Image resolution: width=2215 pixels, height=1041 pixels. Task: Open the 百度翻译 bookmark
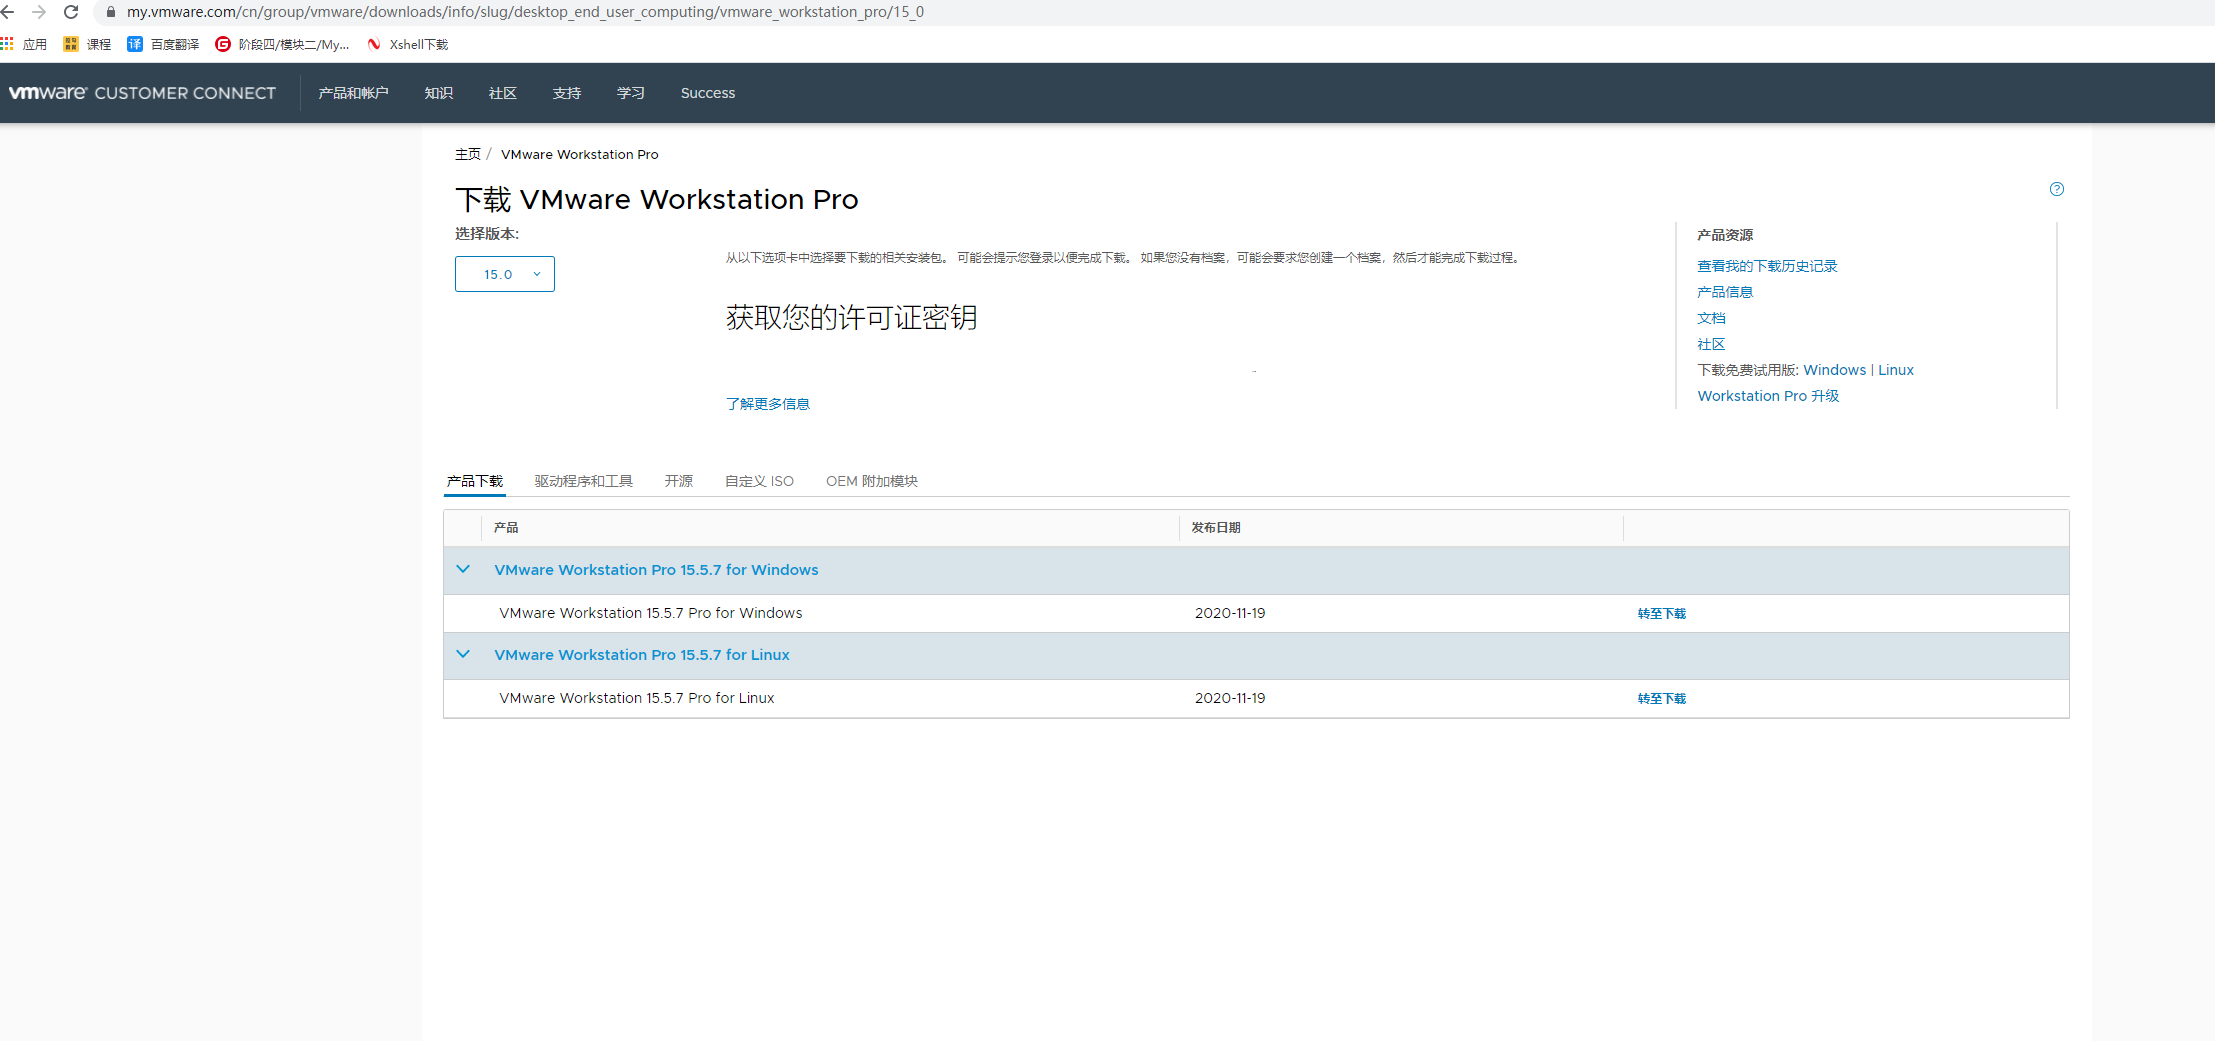tap(163, 44)
